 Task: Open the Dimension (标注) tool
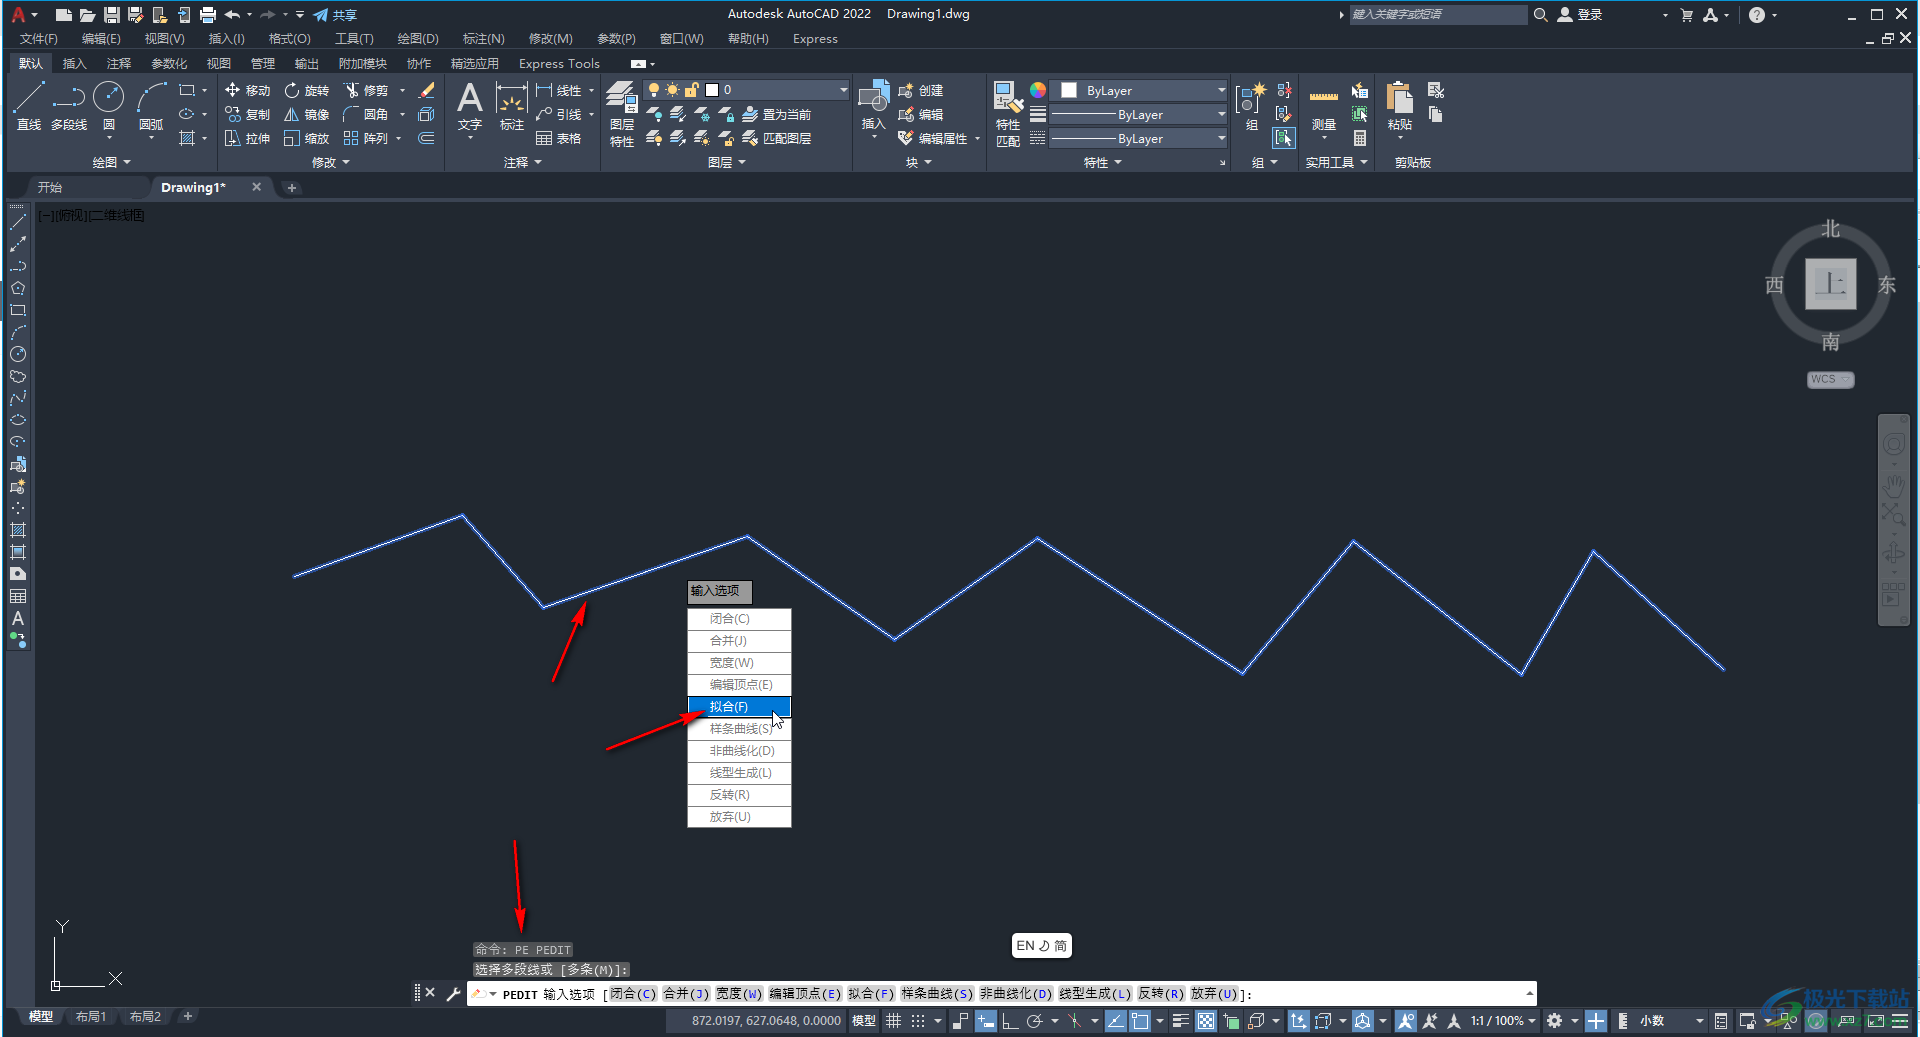512,107
